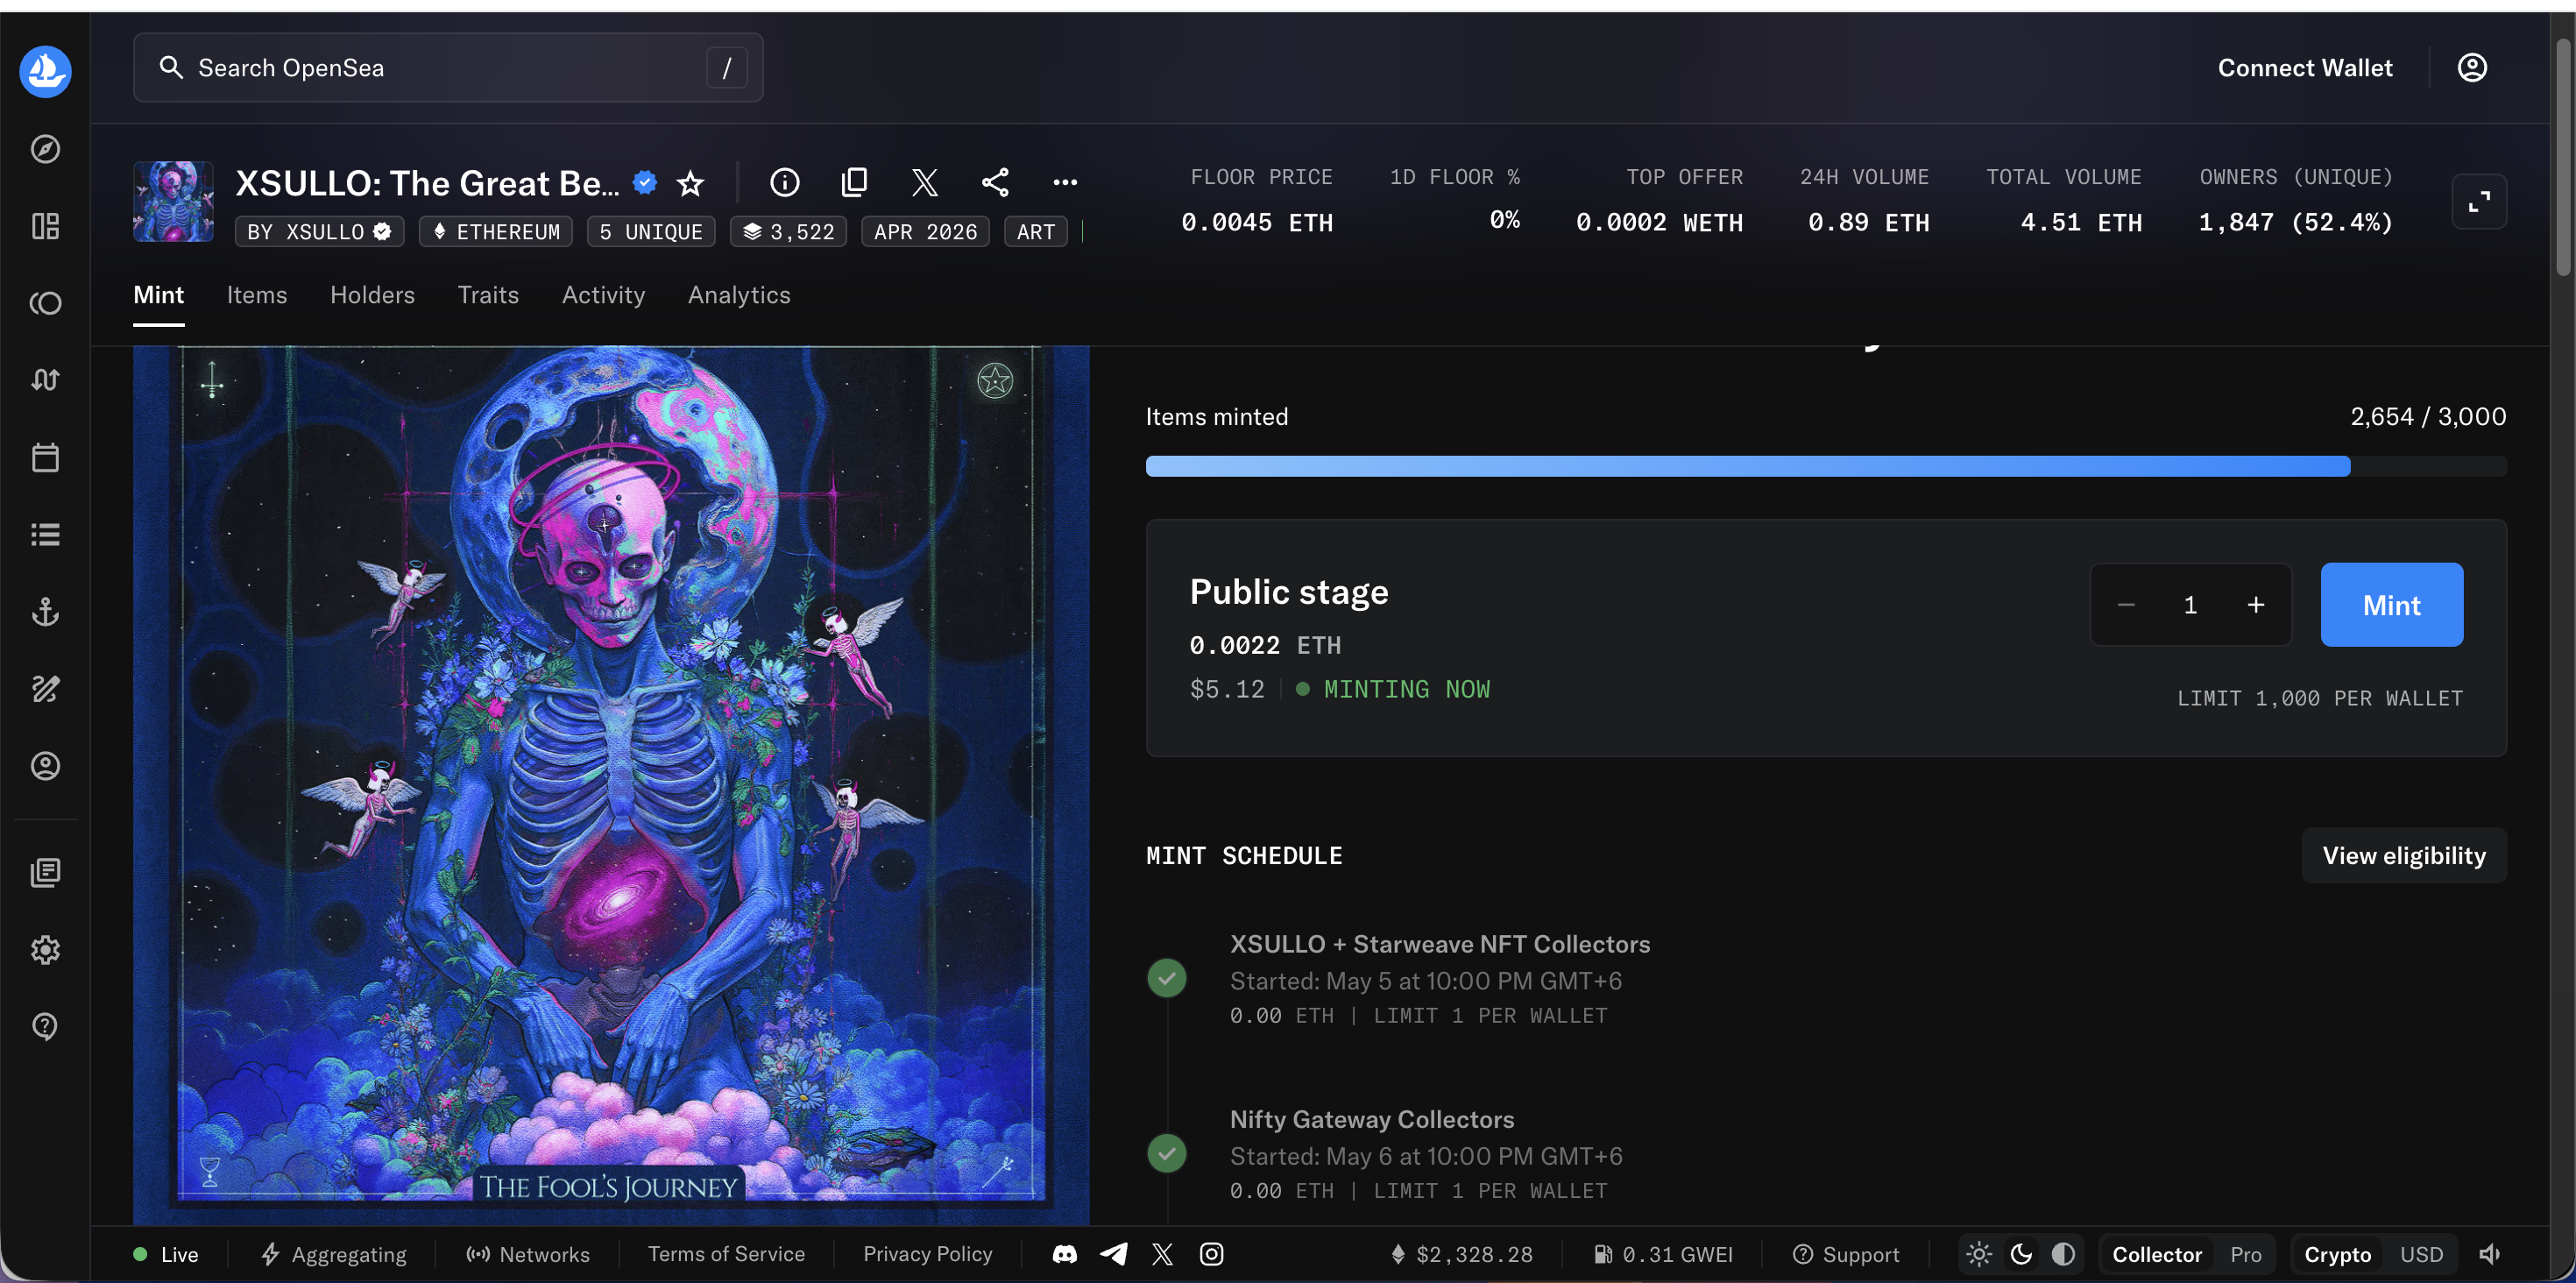Open the BY XSULLO creator badge
The height and width of the screenshot is (1283, 2576).
click(x=320, y=232)
